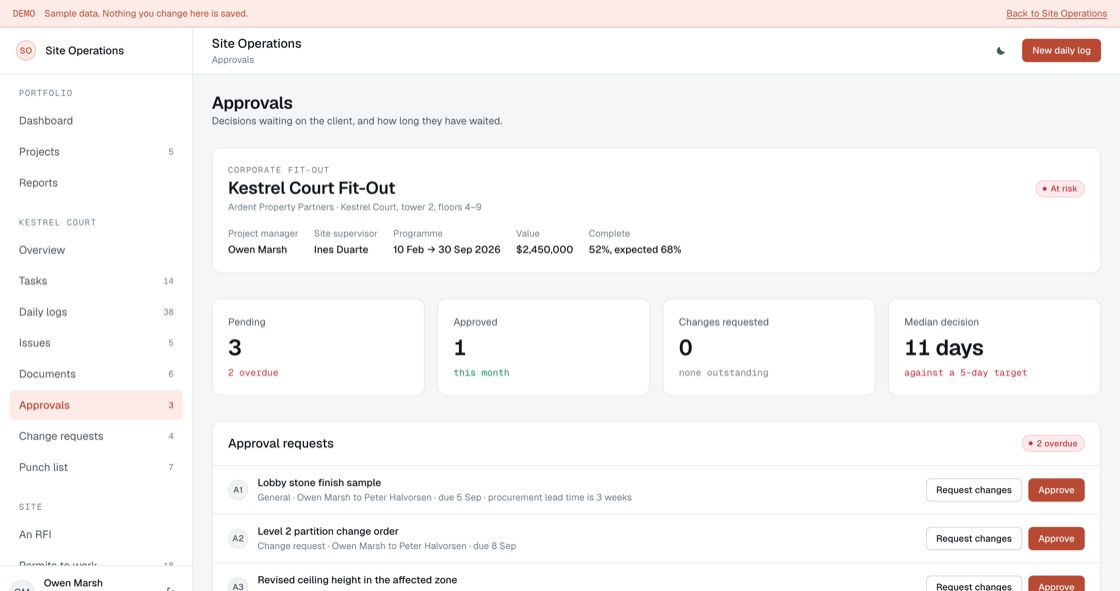Click the 52%, expected 68% completion value
The height and width of the screenshot is (591, 1120).
(x=635, y=249)
